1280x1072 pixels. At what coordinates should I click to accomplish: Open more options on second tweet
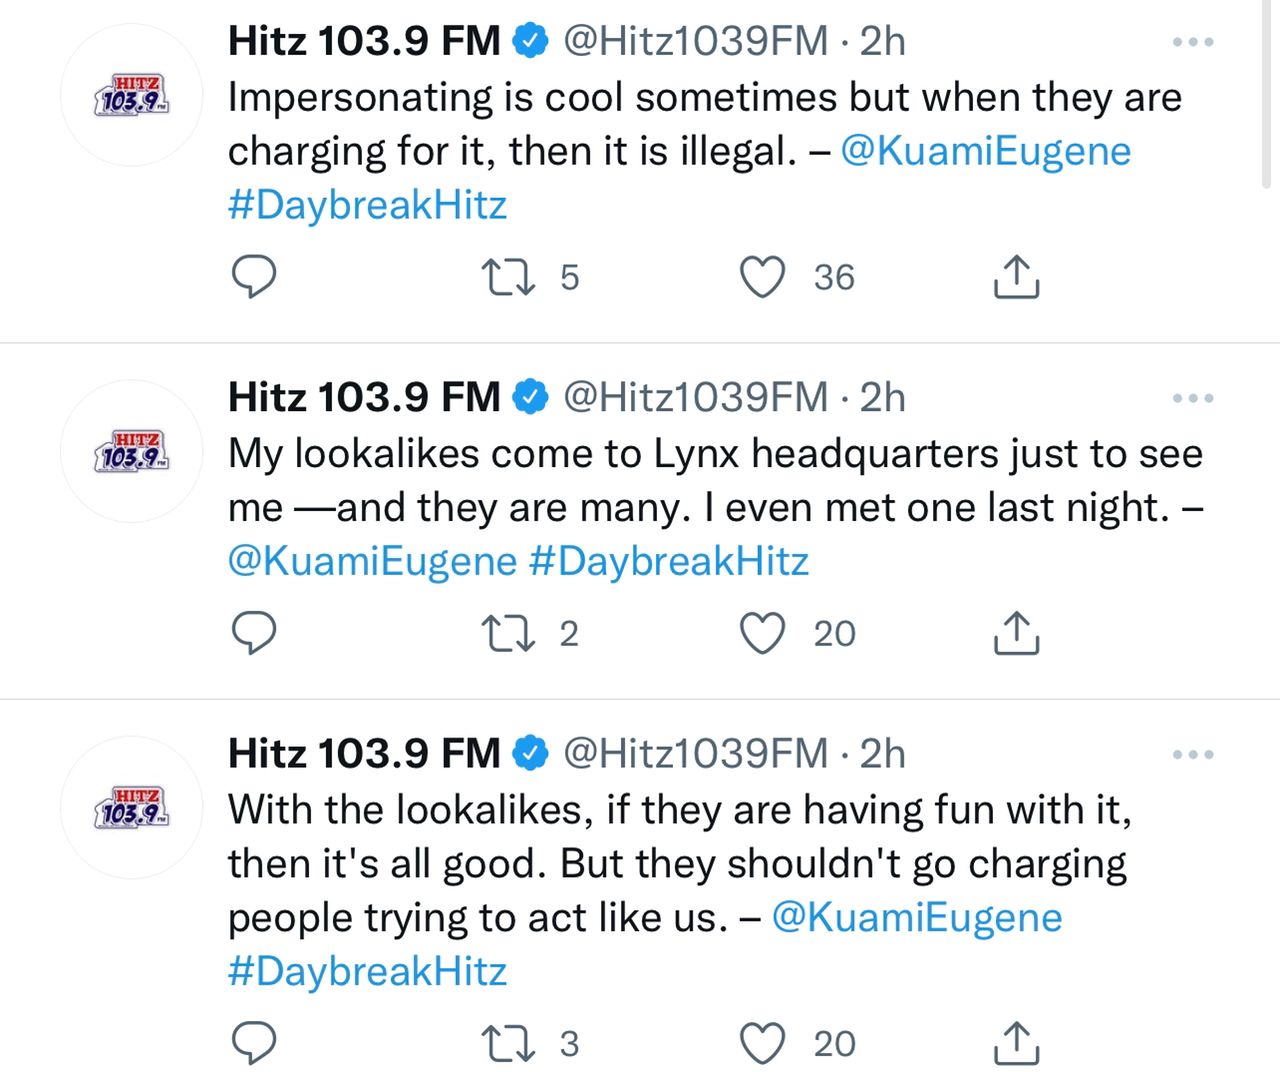tap(1193, 398)
